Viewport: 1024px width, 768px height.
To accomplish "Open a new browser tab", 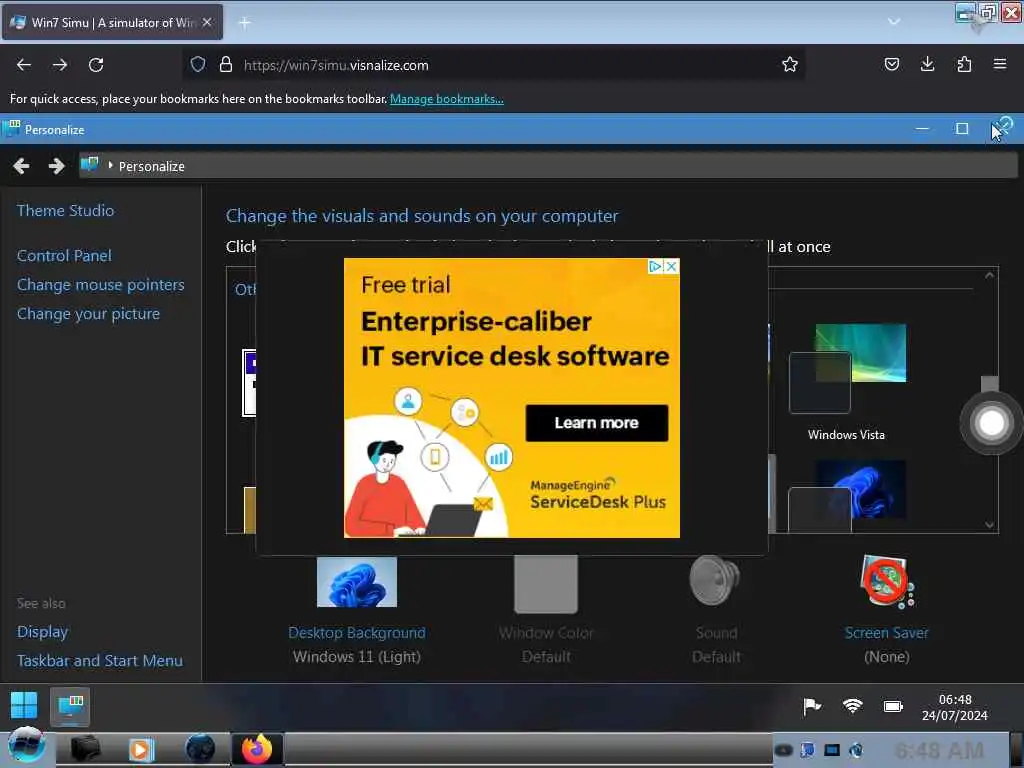I will pos(244,23).
